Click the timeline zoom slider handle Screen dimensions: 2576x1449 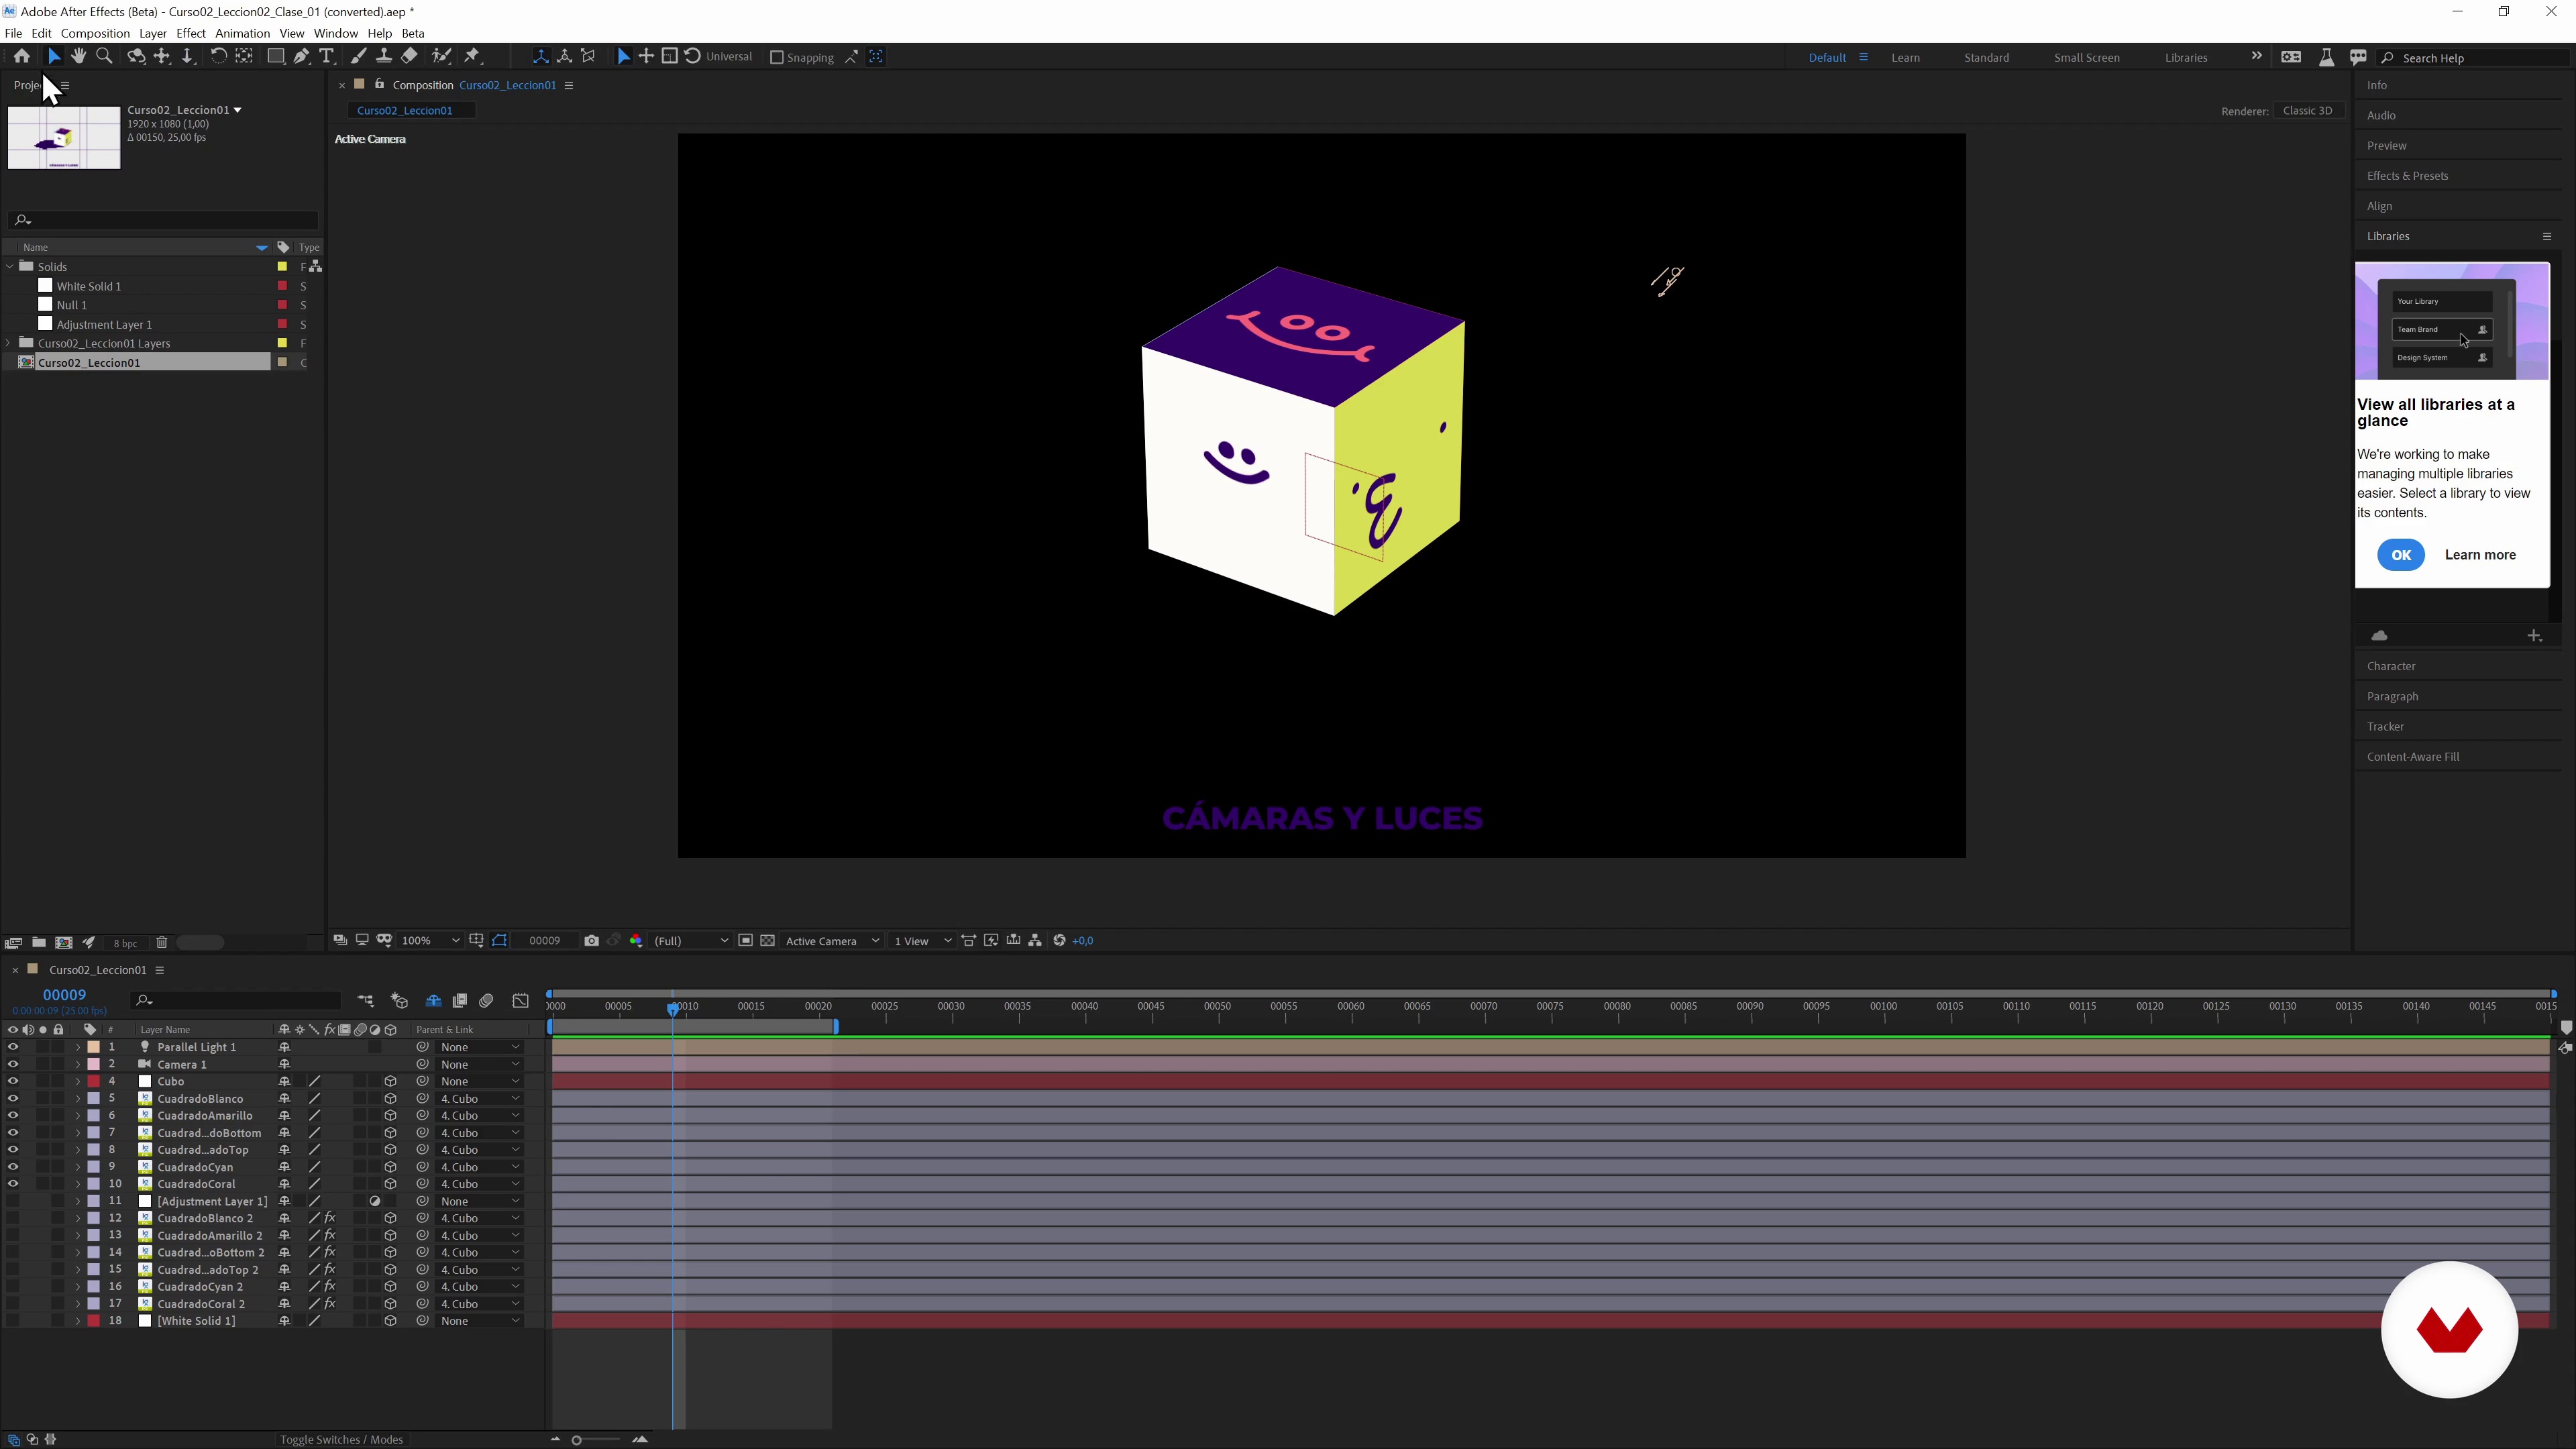(577, 1440)
